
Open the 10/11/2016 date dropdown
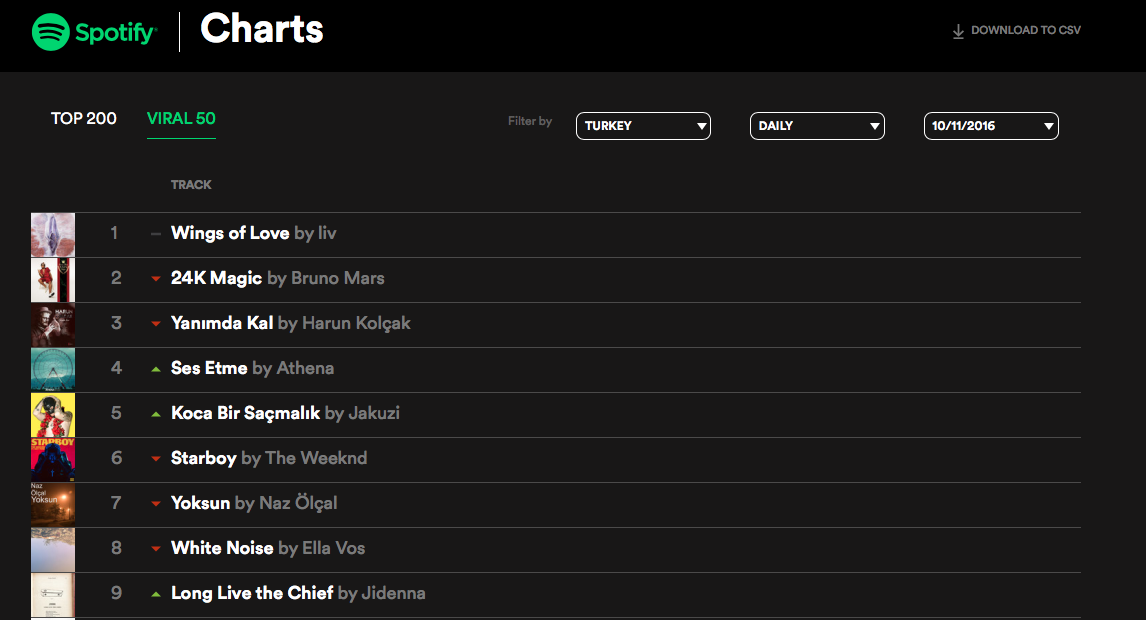[x=991, y=126]
